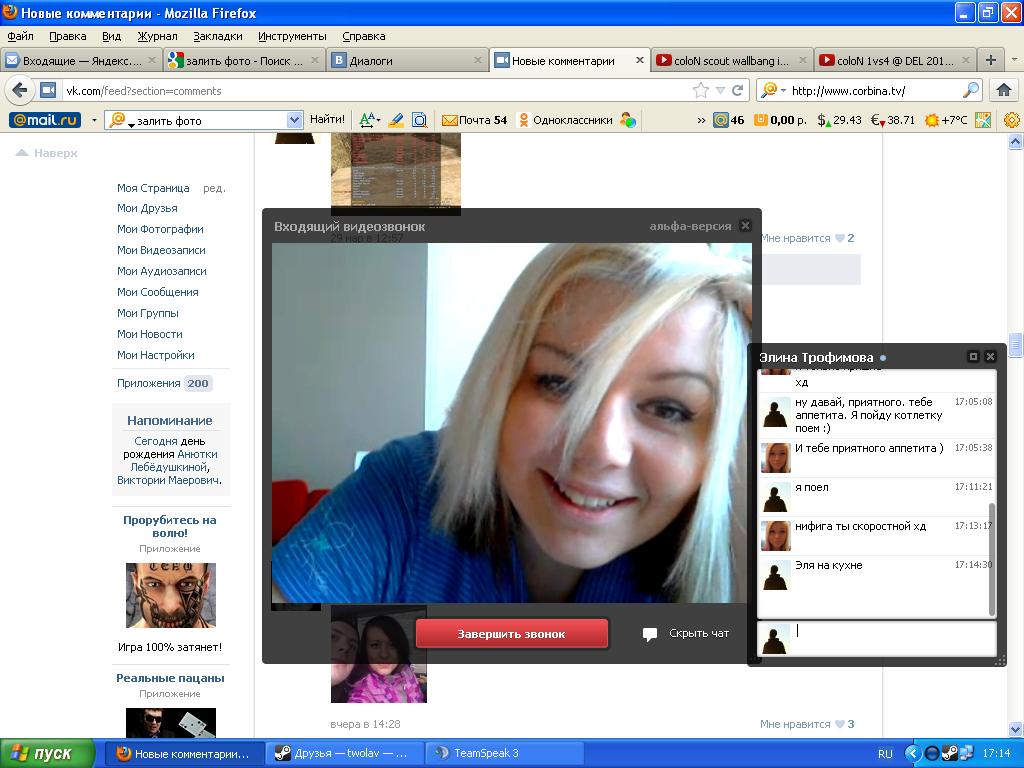Screen dimensions: 1024x768
Task: Run search with the magnifier icon
Action: [x=971, y=90]
